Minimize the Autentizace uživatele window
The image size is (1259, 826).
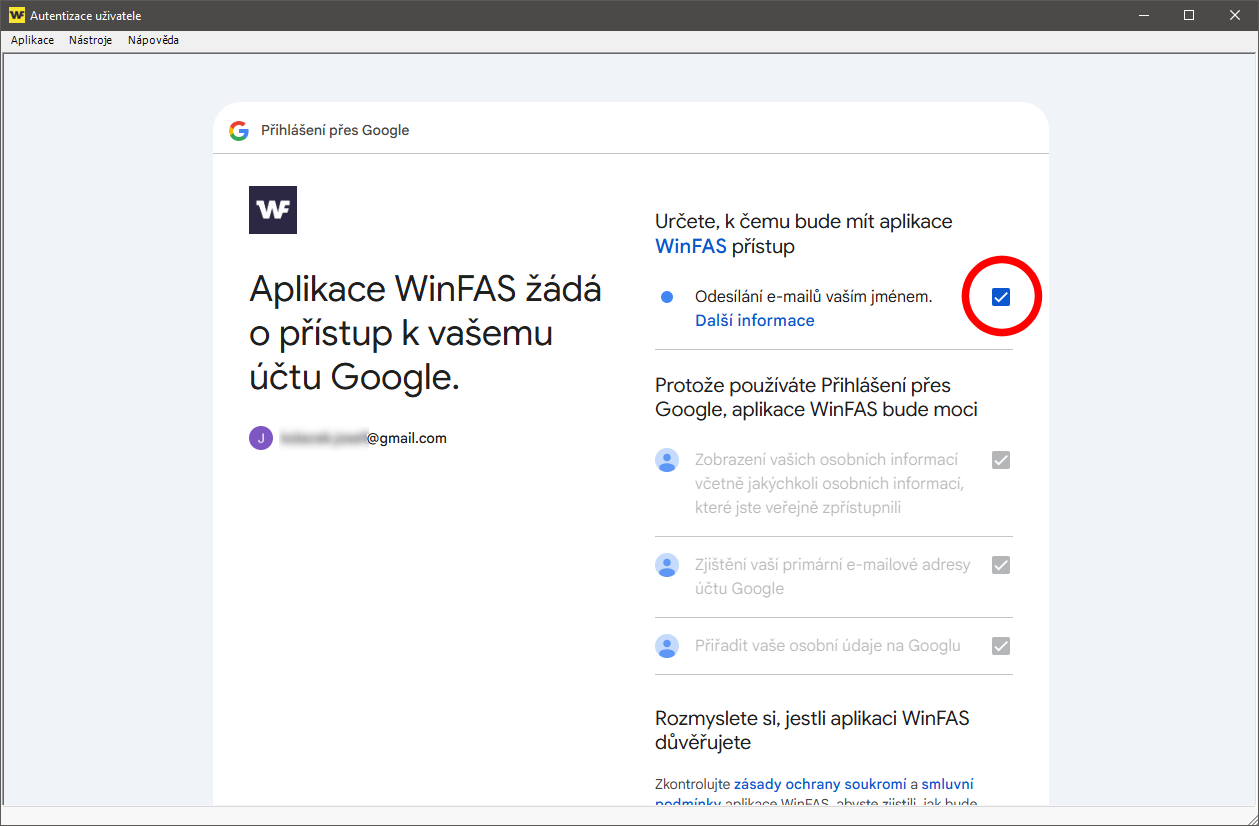pos(1143,15)
